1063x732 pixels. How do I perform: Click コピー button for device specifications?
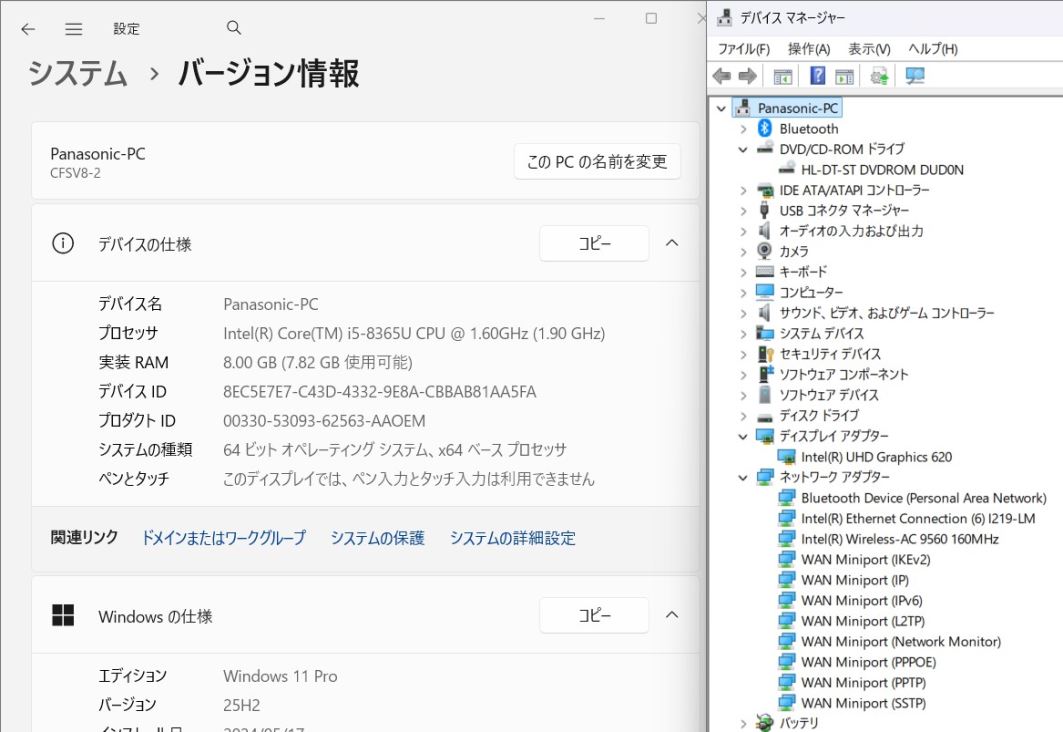click(594, 243)
